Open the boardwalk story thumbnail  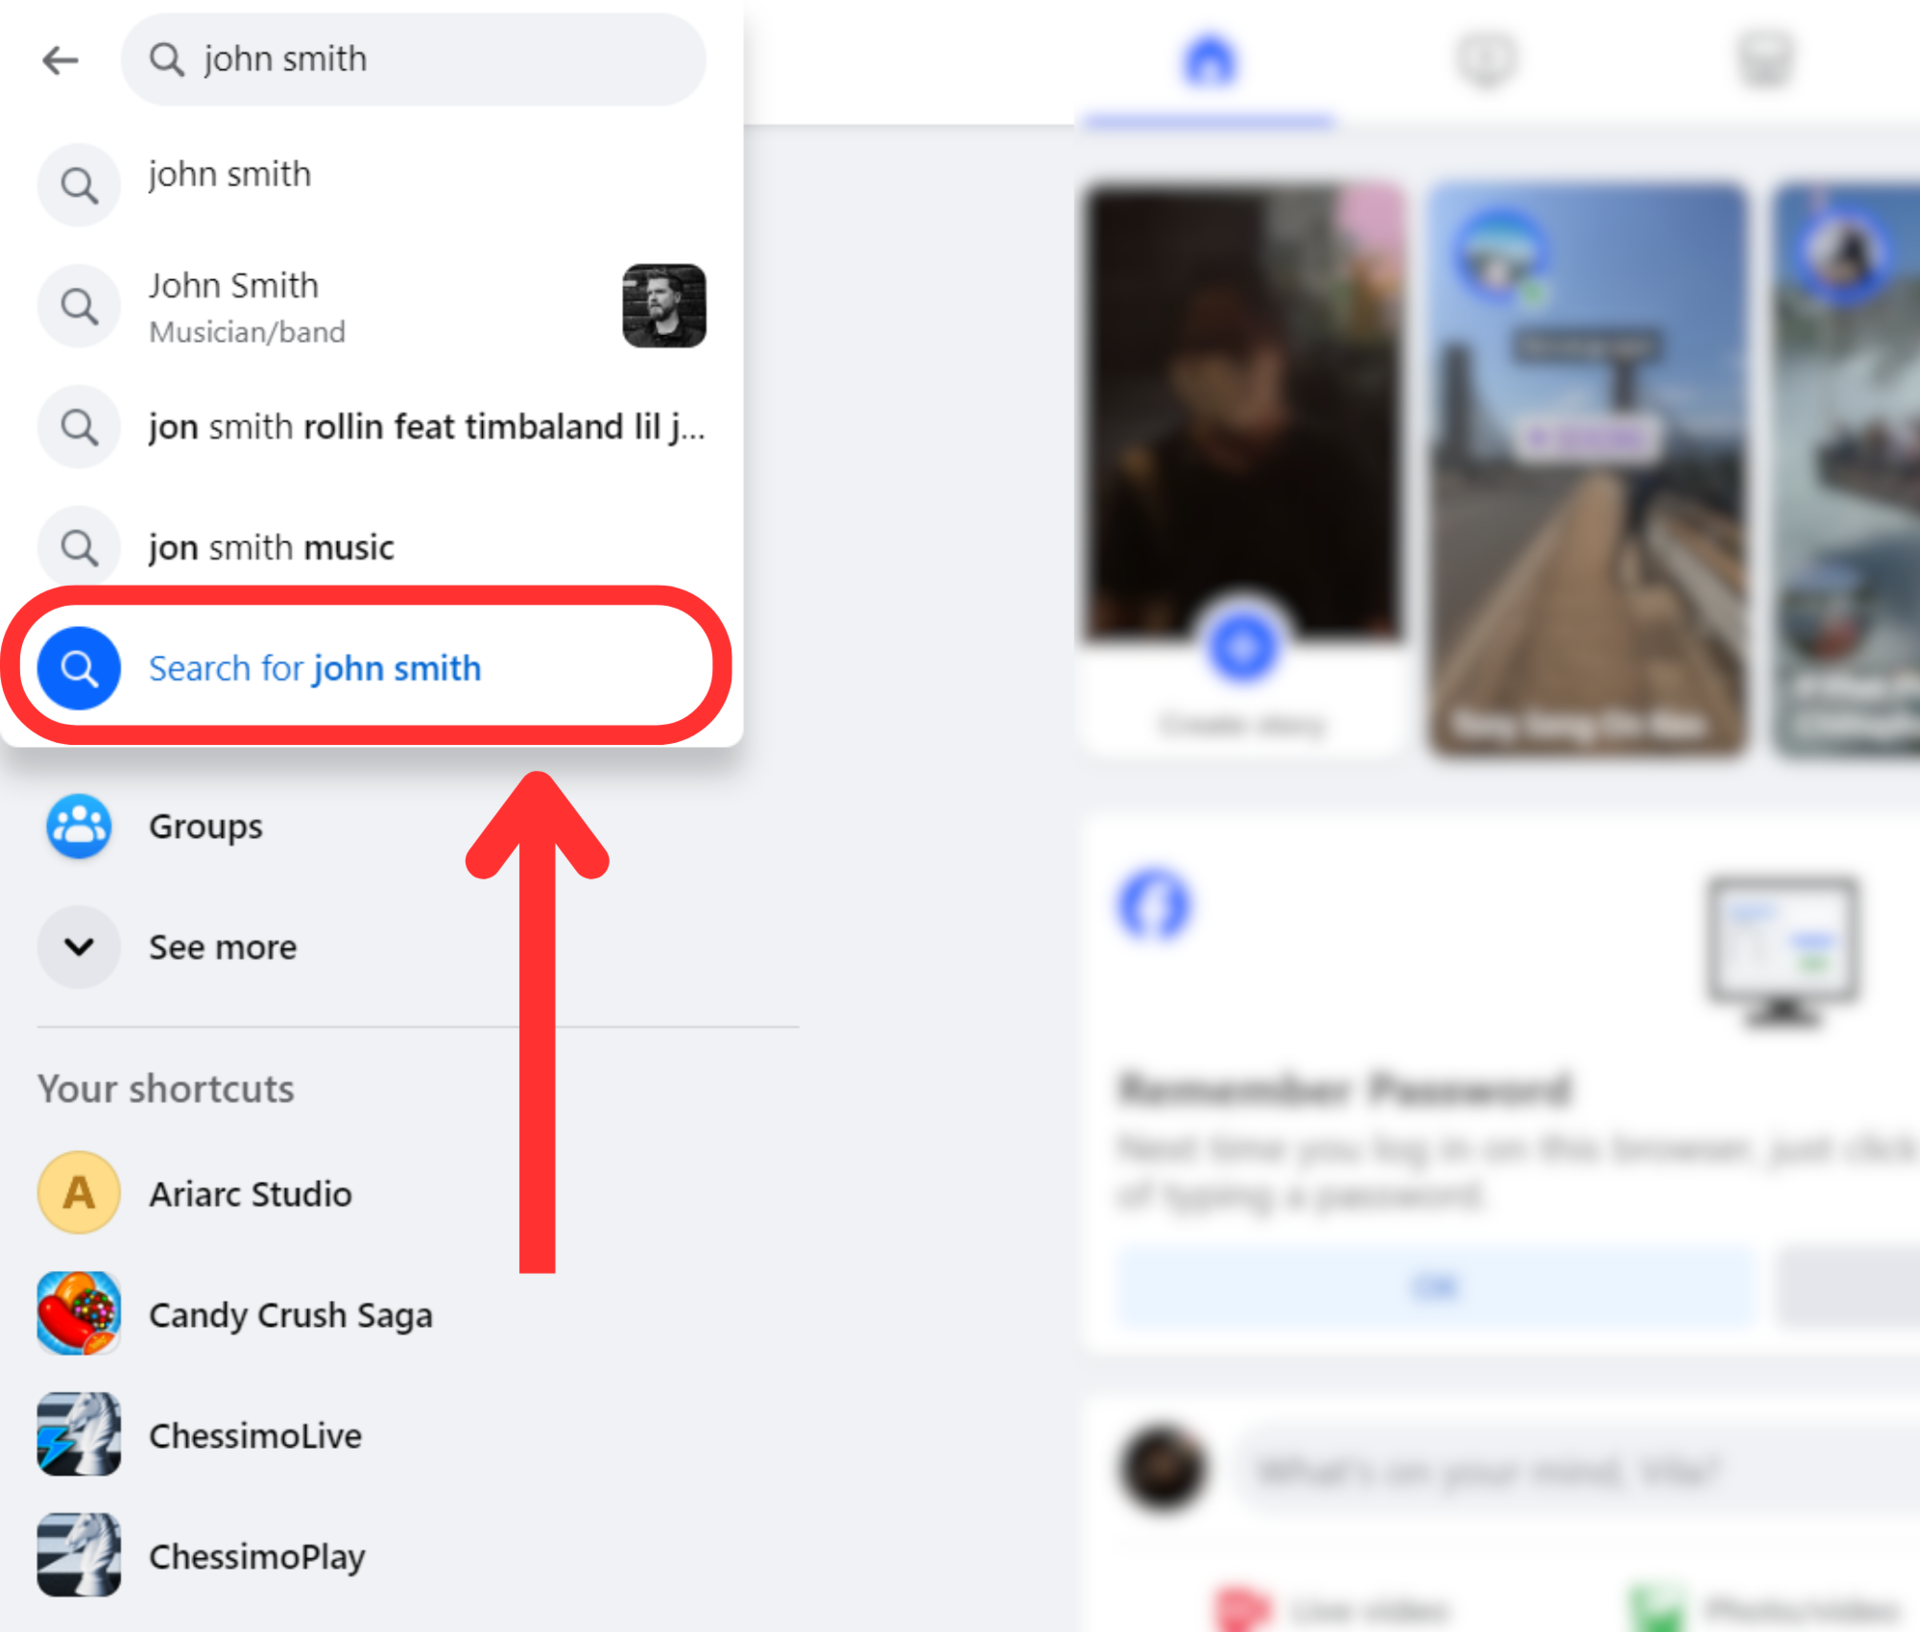[x=1588, y=470]
